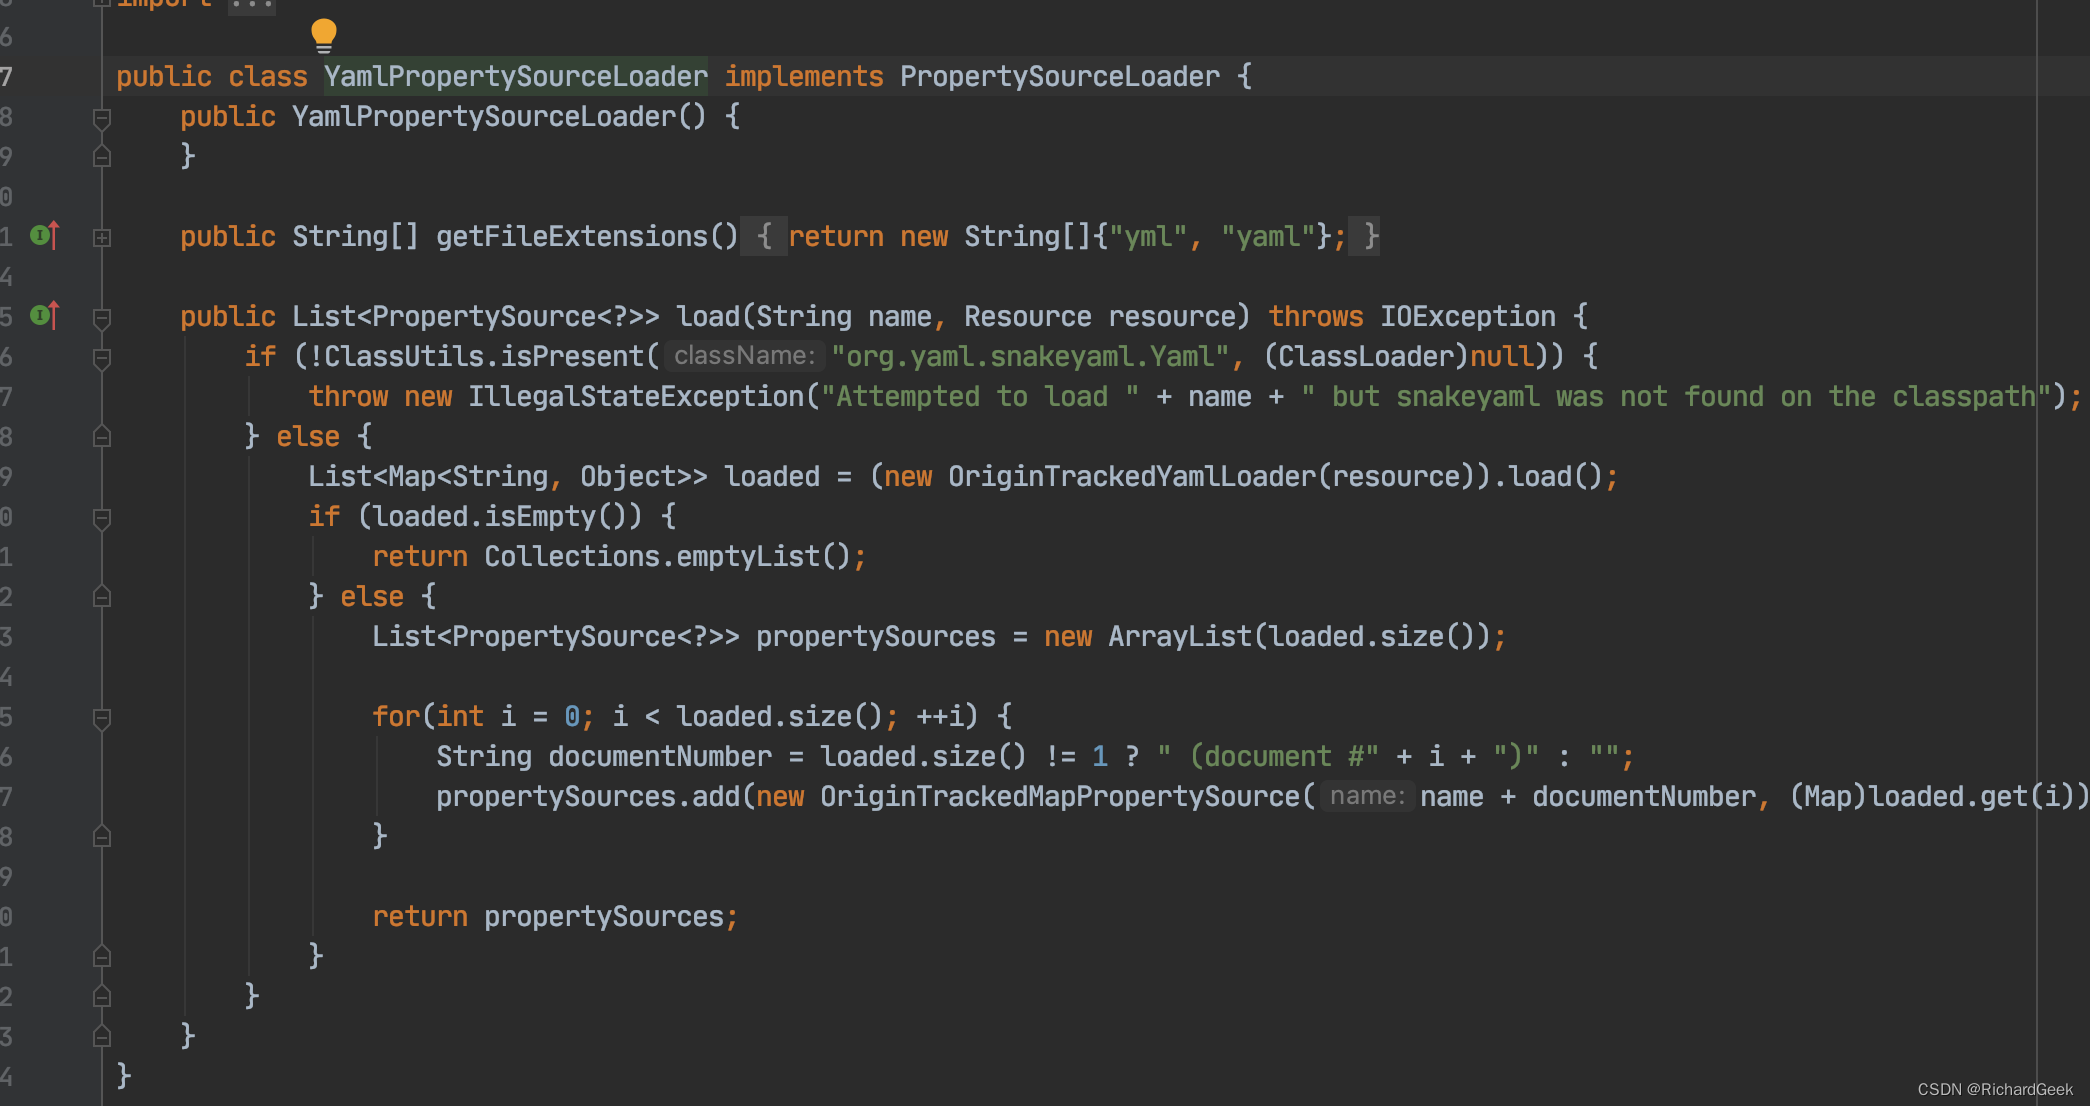Click the folded import ellipsis placeholder
Image resolution: width=2090 pixels, height=1106 pixels.
pos(251,5)
